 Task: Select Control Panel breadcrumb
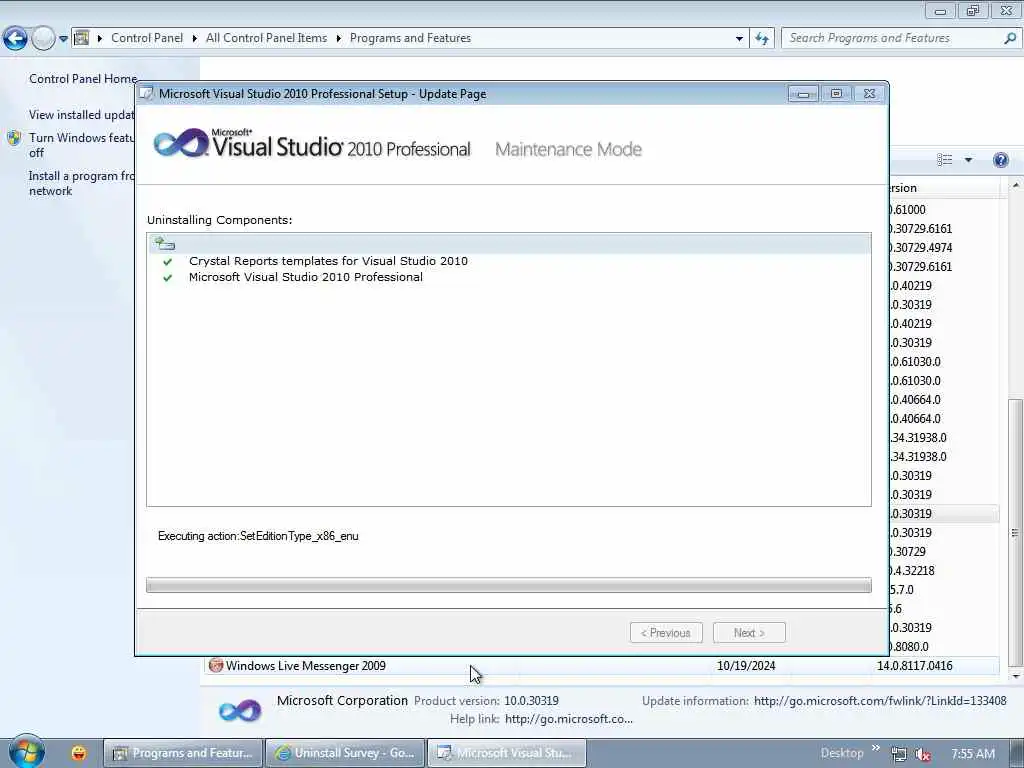click(x=147, y=38)
